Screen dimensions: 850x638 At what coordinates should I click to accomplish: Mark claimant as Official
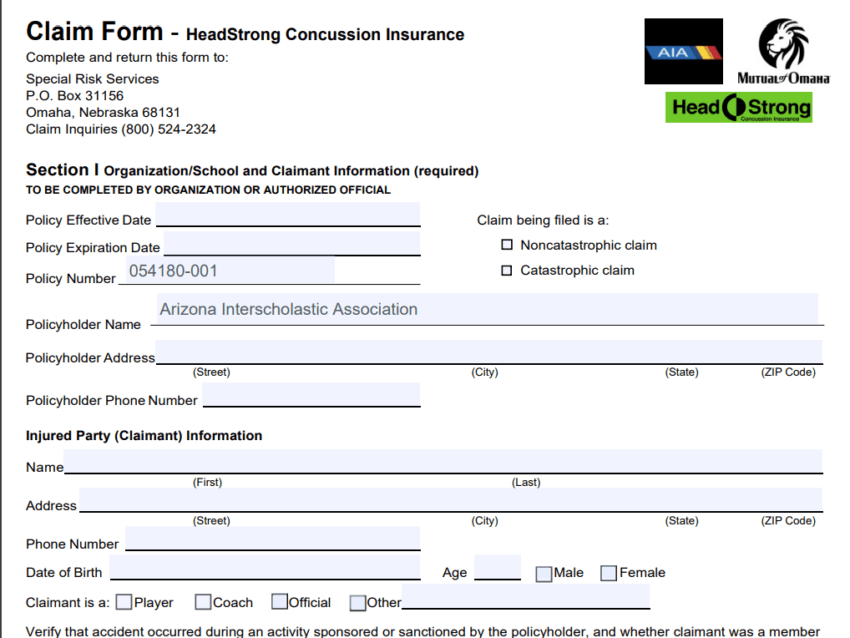point(279,603)
